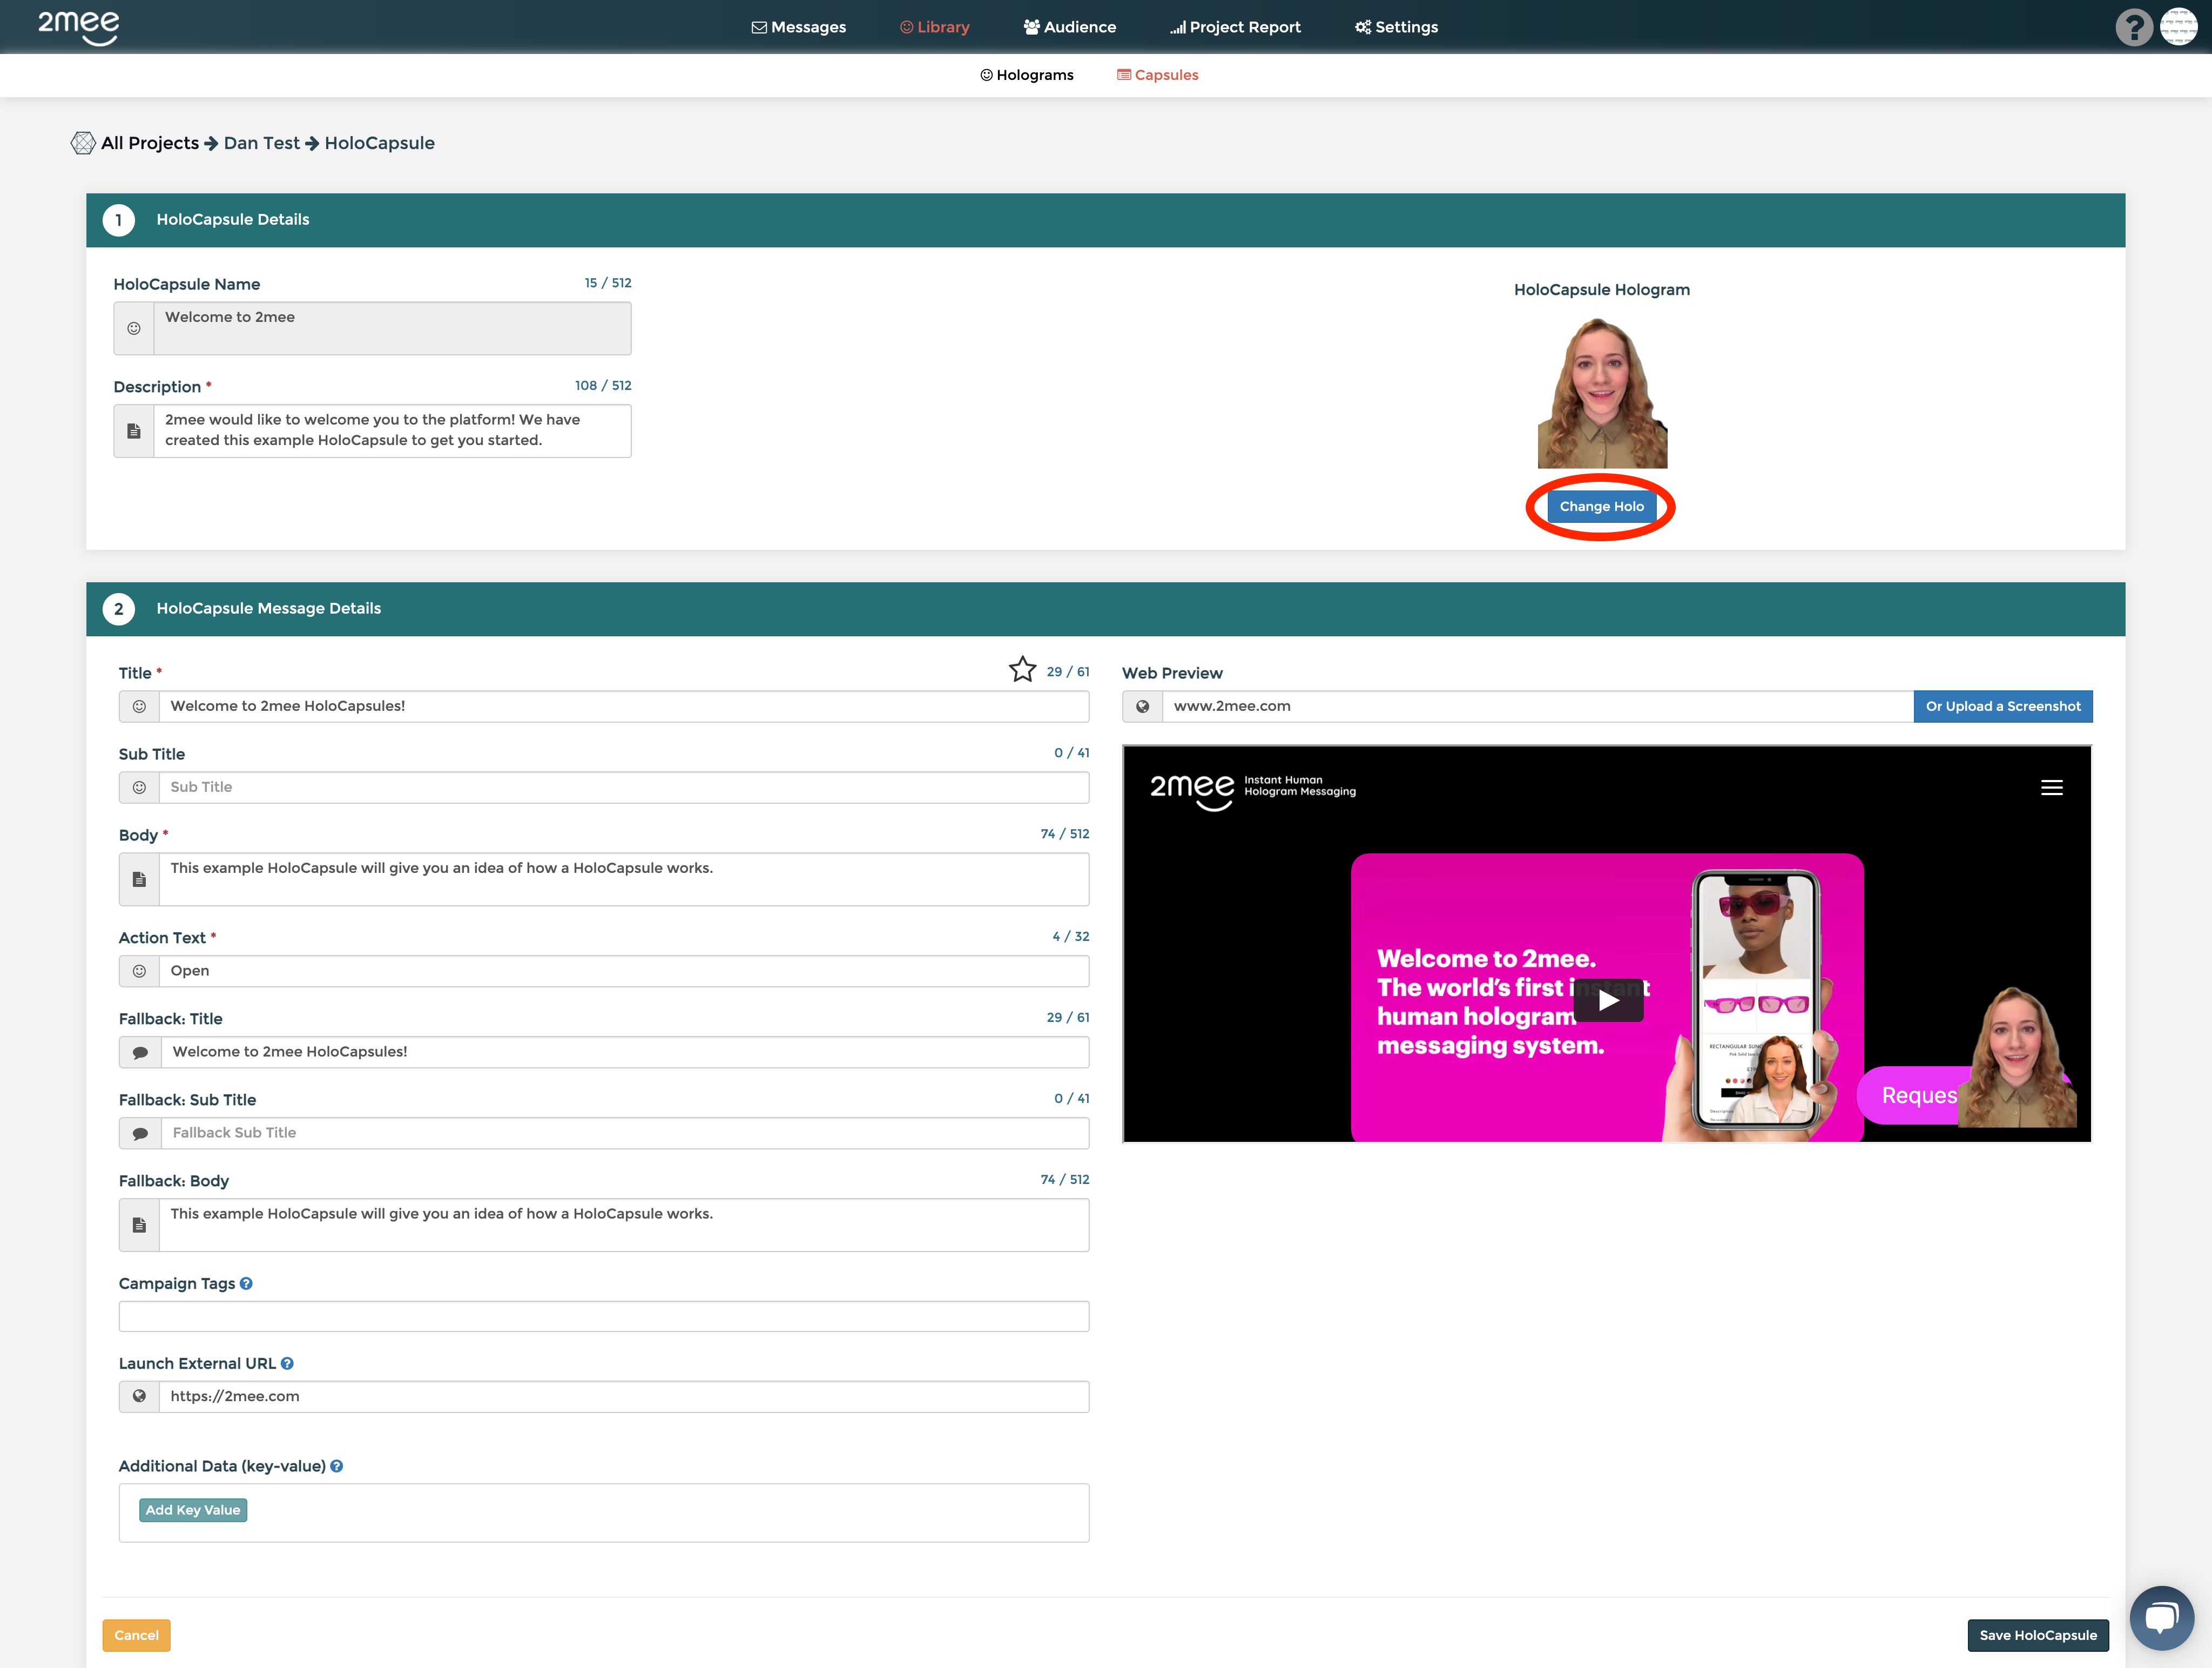The height and width of the screenshot is (1668, 2212).
Task: Click the Web Preview URL field
Action: pyautogui.click(x=1537, y=707)
